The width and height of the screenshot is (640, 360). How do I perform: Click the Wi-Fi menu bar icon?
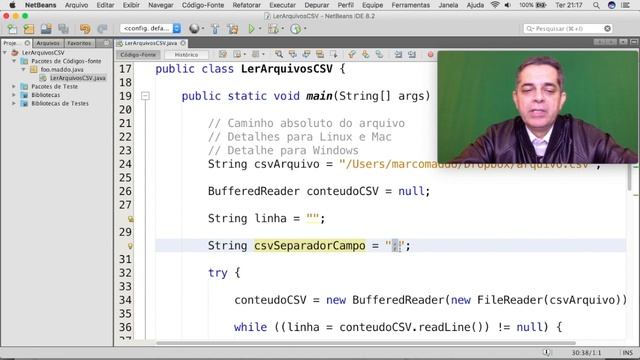pos(495,5)
